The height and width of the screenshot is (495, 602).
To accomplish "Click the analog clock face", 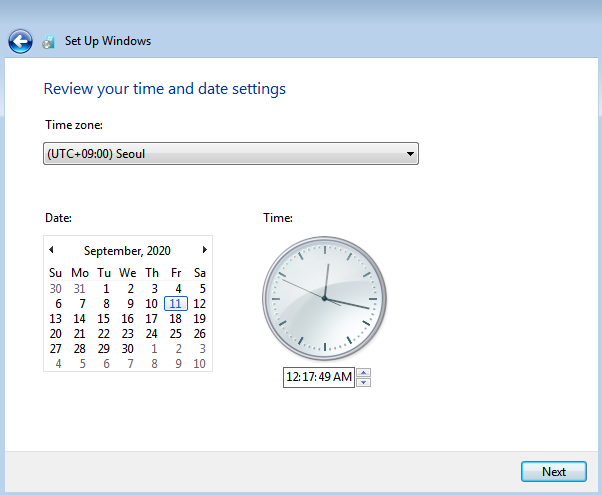I will pos(324,298).
